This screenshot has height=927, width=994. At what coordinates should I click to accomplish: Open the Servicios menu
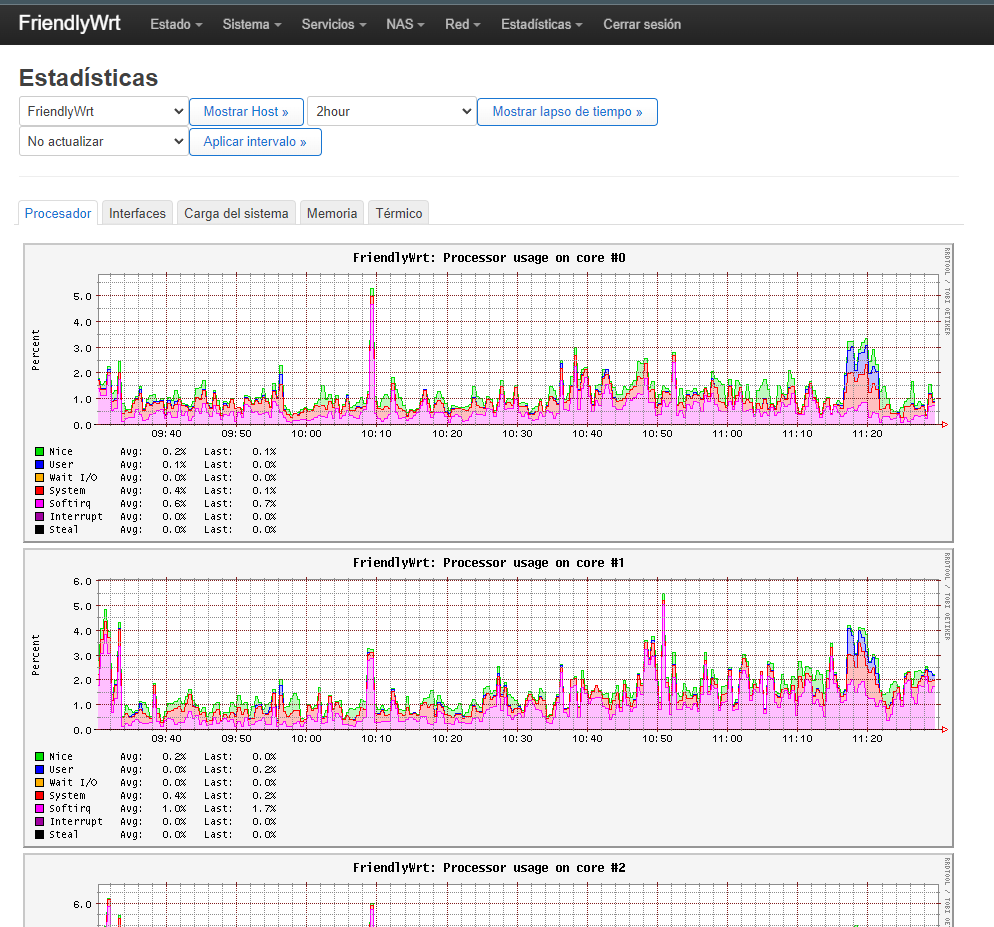tap(333, 24)
